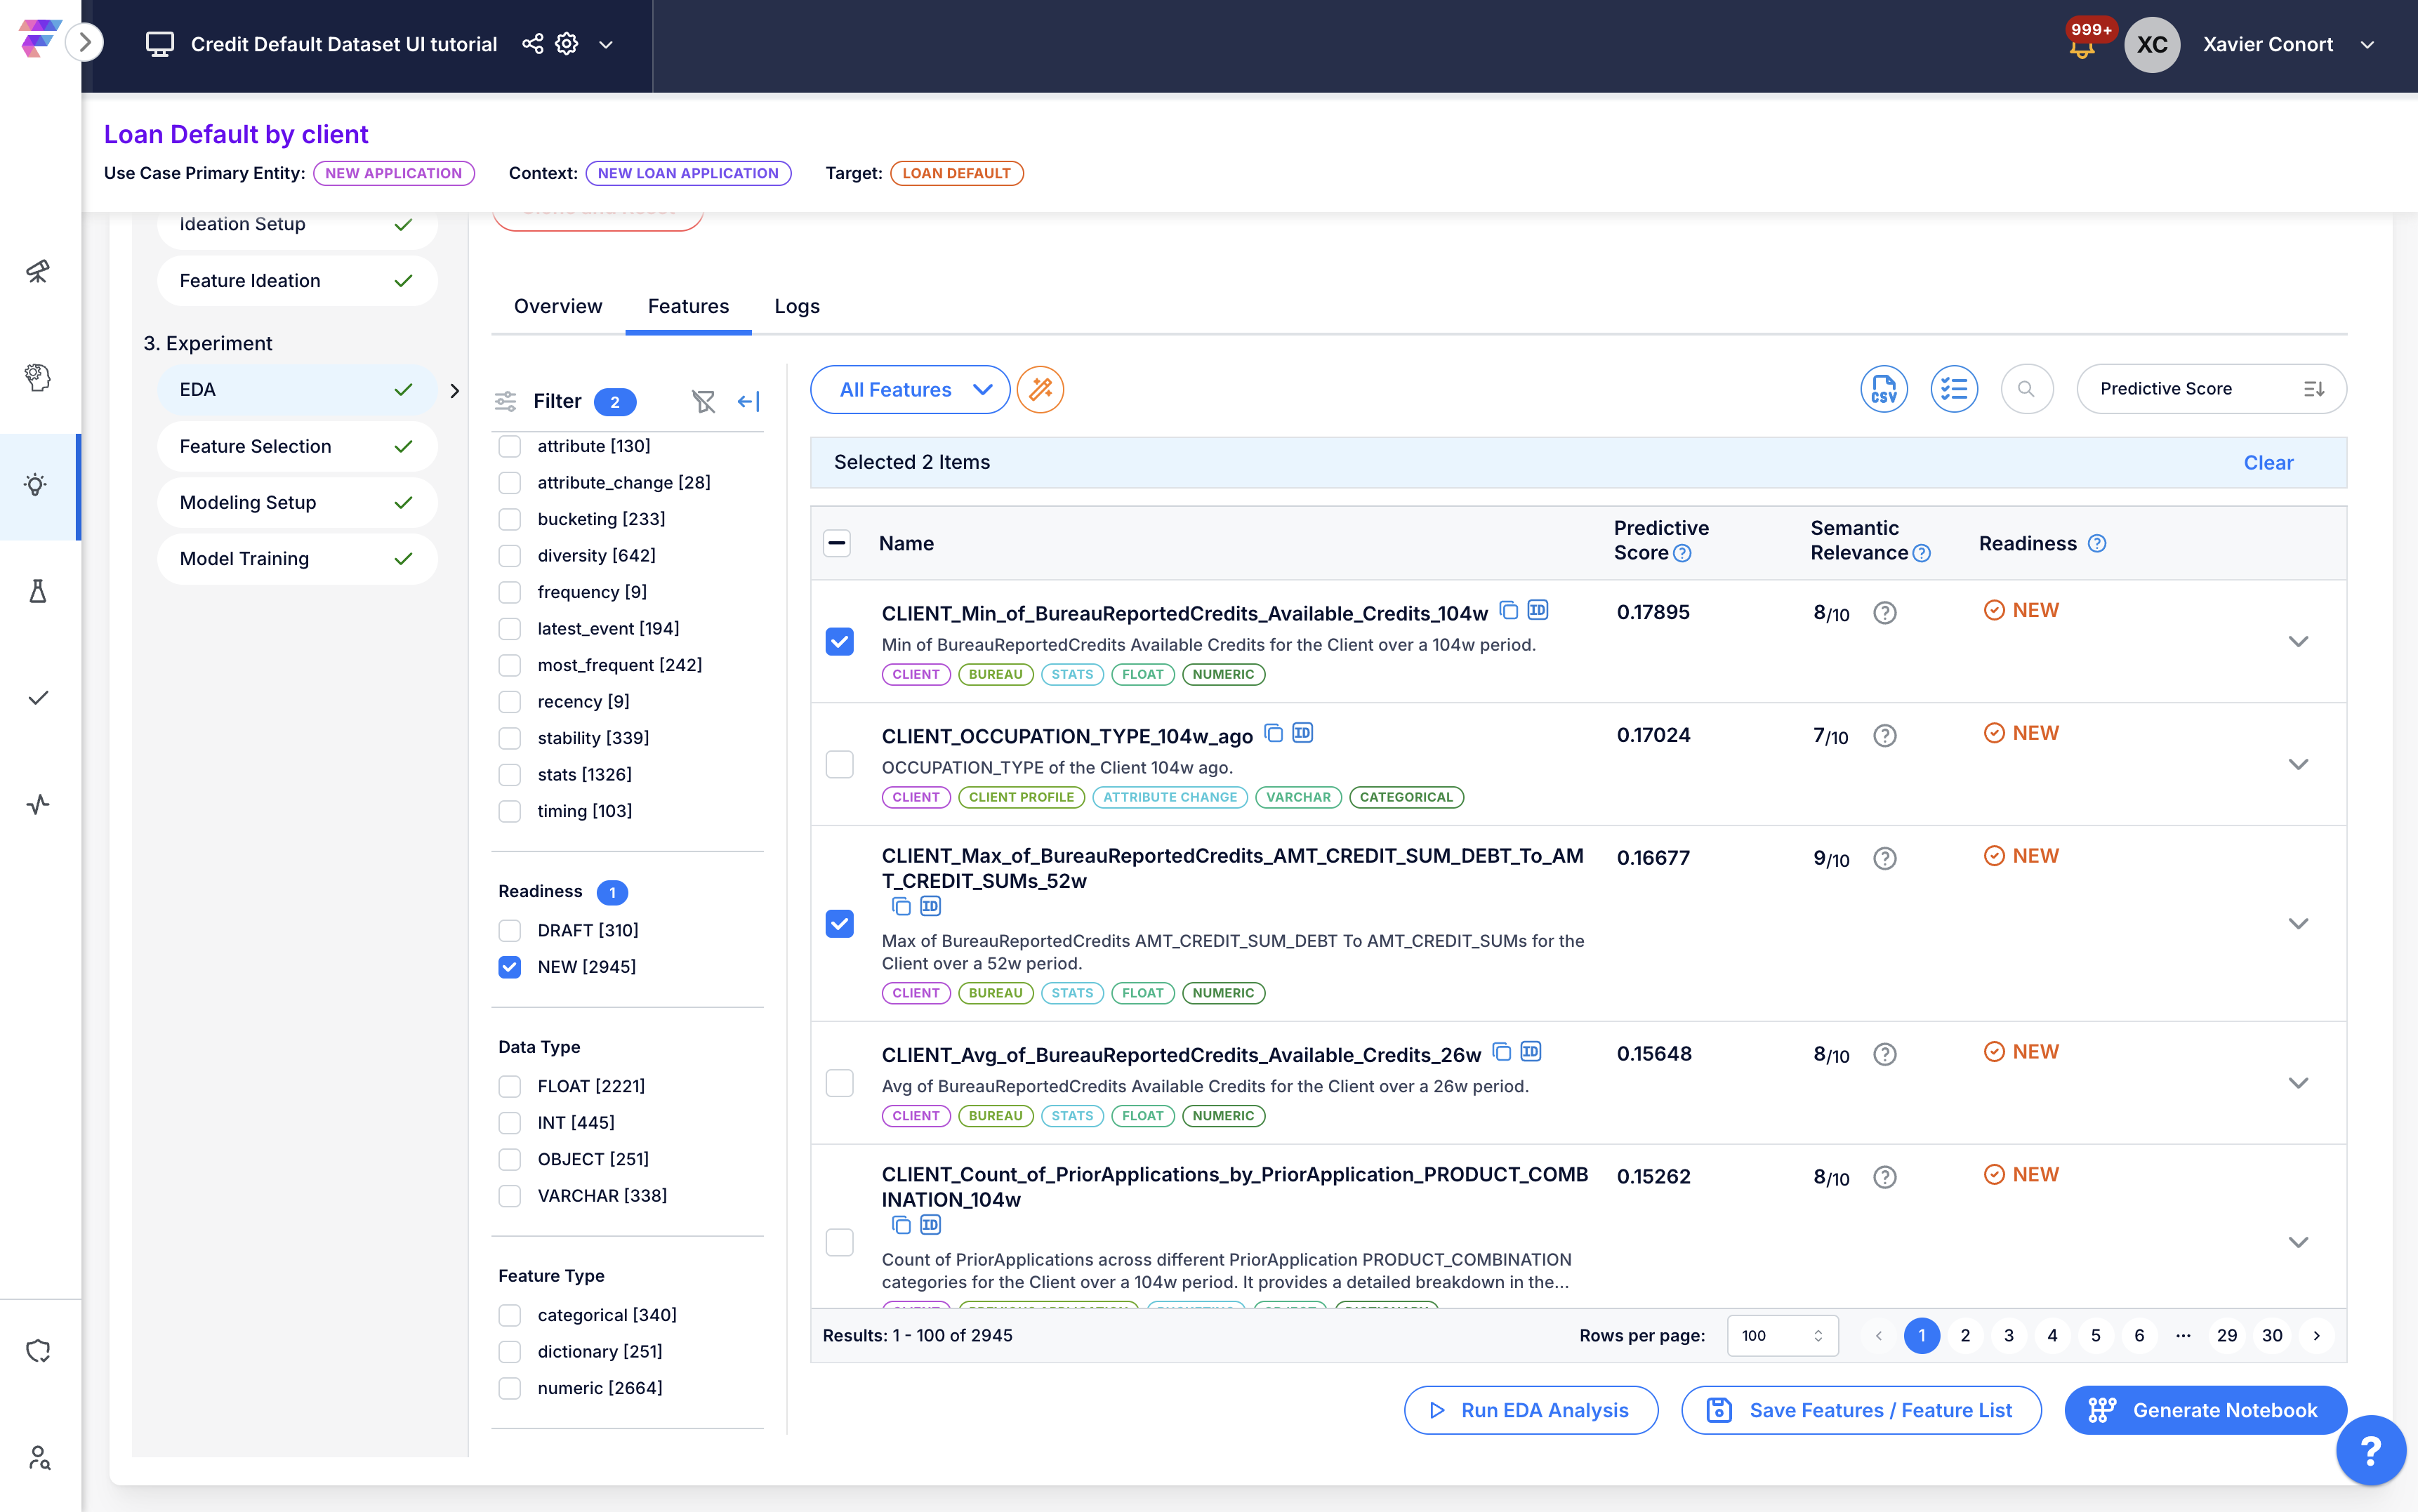Image resolution: width=2418 pixels, height=1512 pixels.
Task: Click the search magnifier icon
Action: (x=2026, y=389)
